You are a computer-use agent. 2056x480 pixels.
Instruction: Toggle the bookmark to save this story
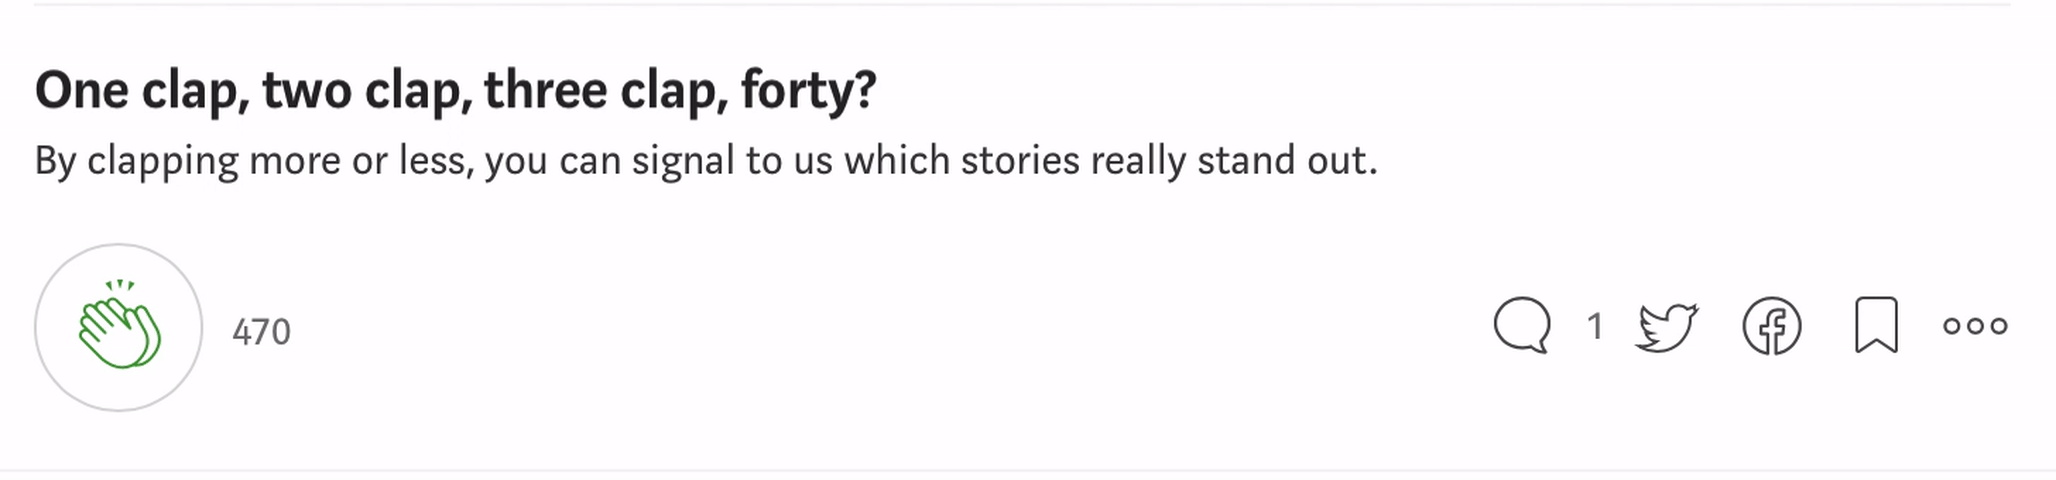(x=1876, y=325)
